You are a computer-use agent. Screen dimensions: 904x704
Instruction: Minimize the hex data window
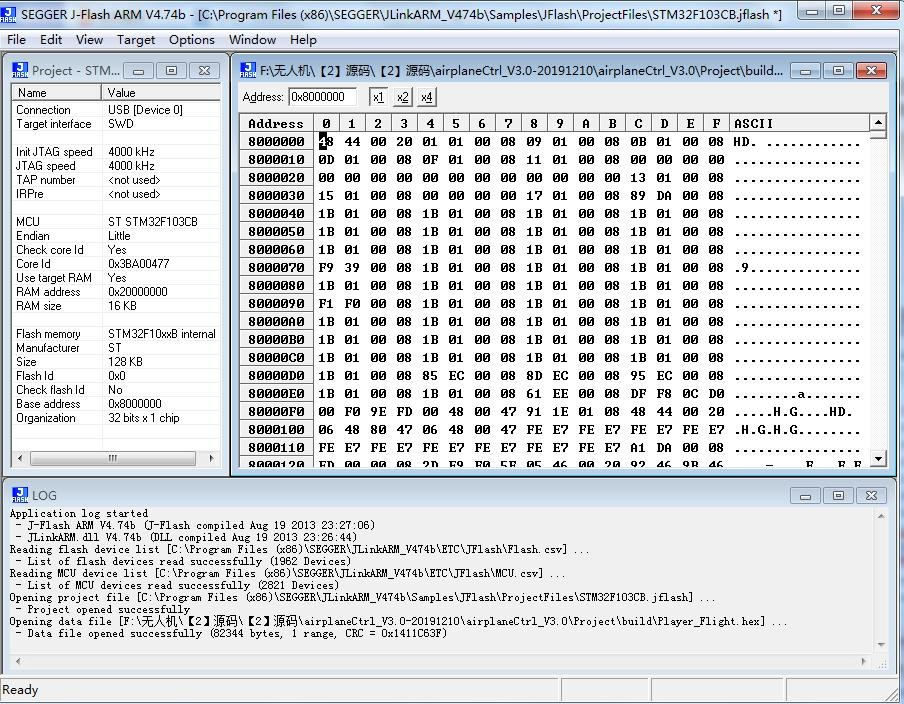(x=805, y=71)
